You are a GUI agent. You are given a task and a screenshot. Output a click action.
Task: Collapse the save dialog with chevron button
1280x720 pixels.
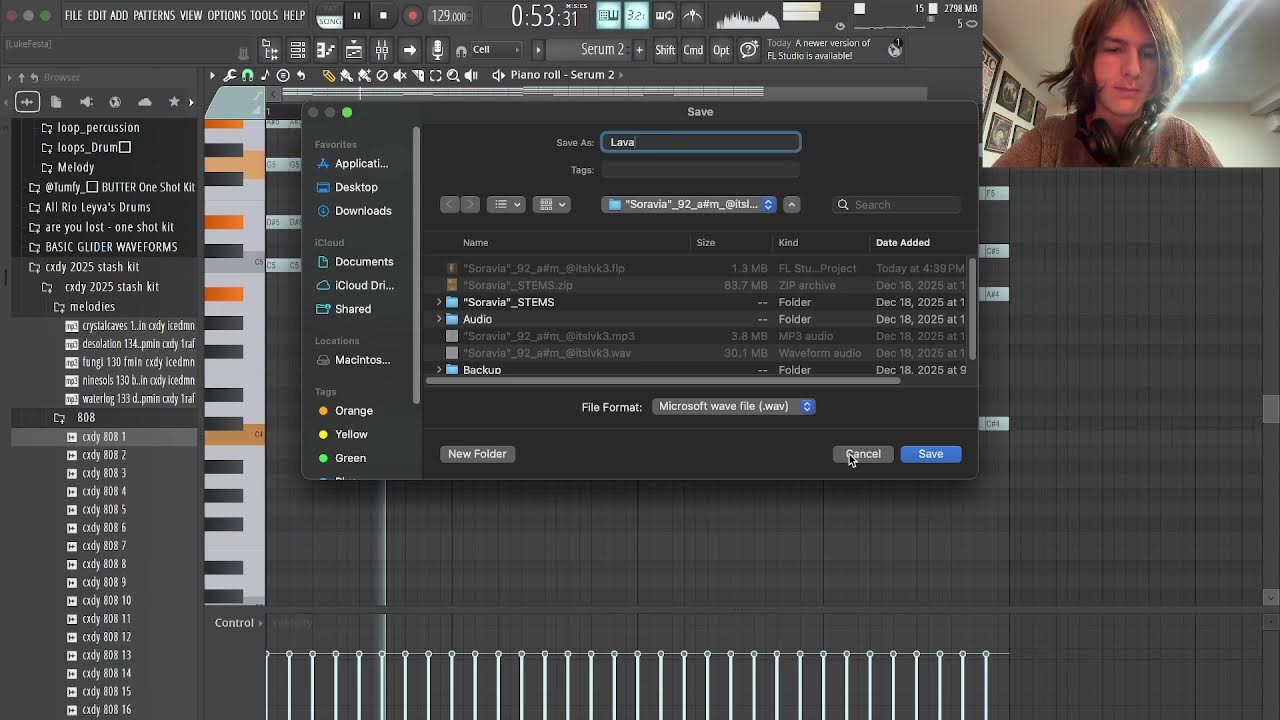pos(791,204)
